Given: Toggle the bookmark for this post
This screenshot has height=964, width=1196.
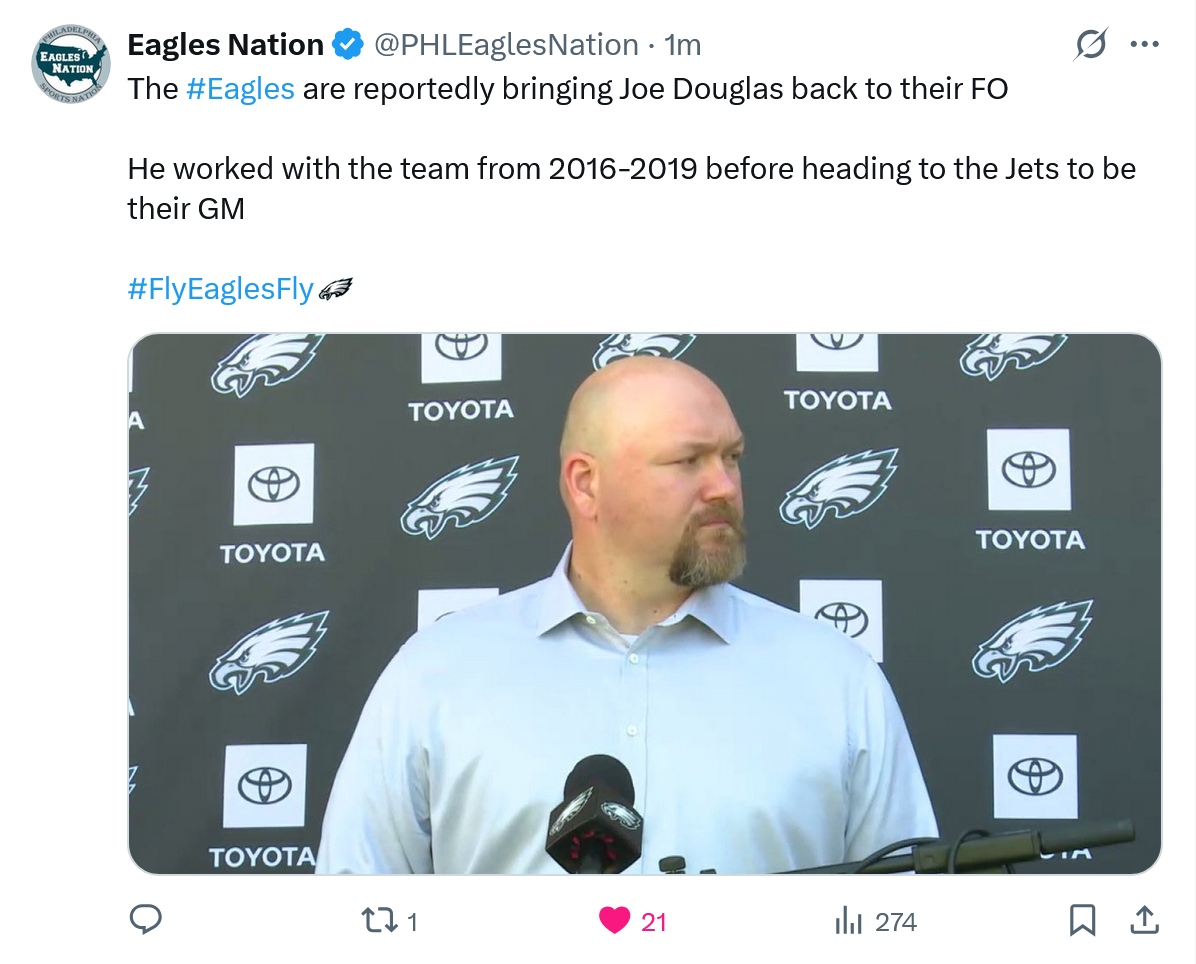Looking at the screenshot, I should tap(1082, 920).
